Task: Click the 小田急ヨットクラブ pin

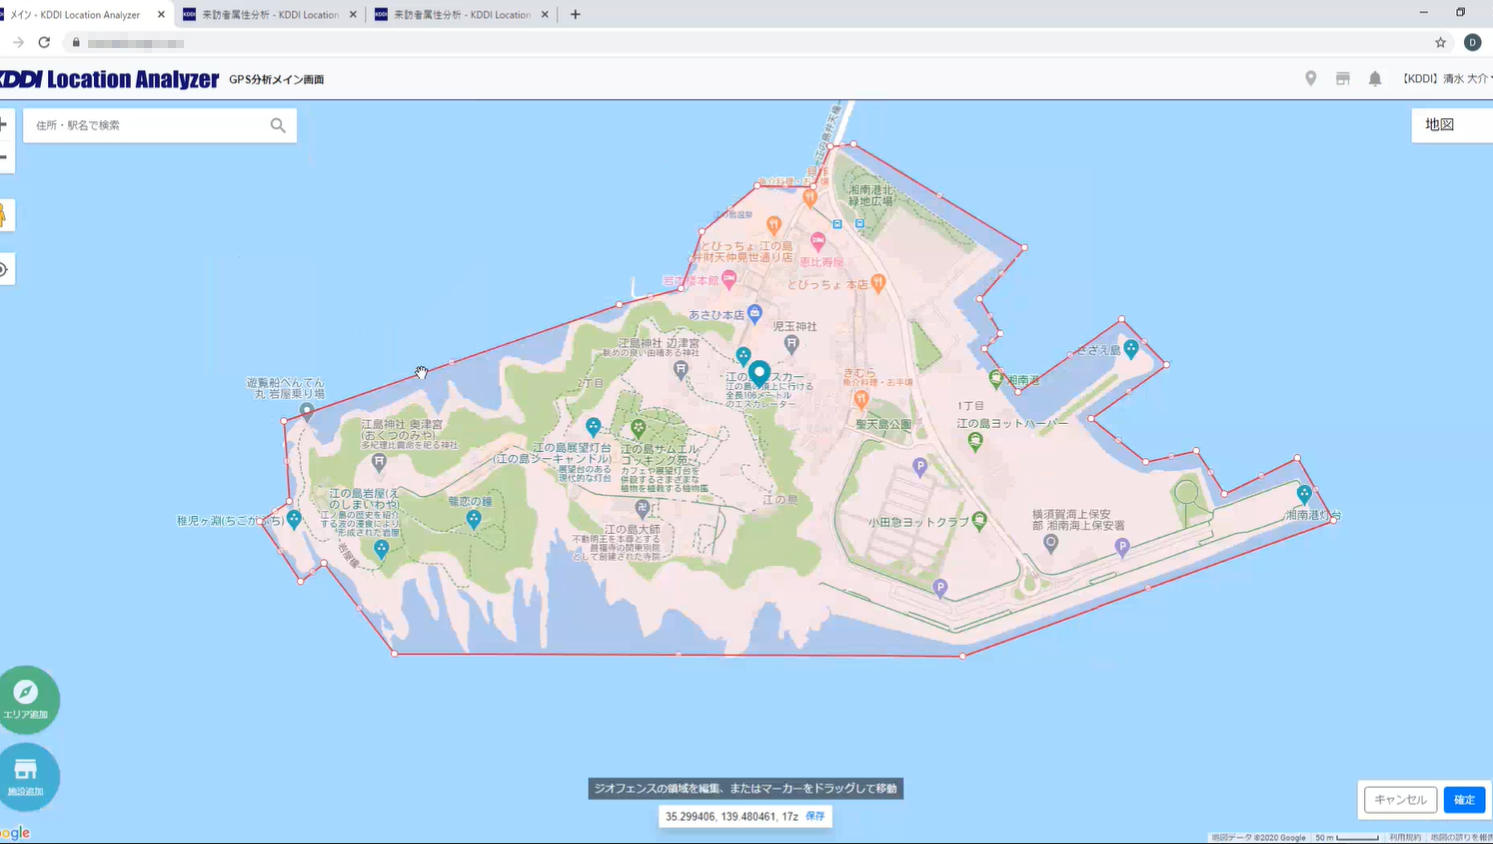Action: coord(979,520)
